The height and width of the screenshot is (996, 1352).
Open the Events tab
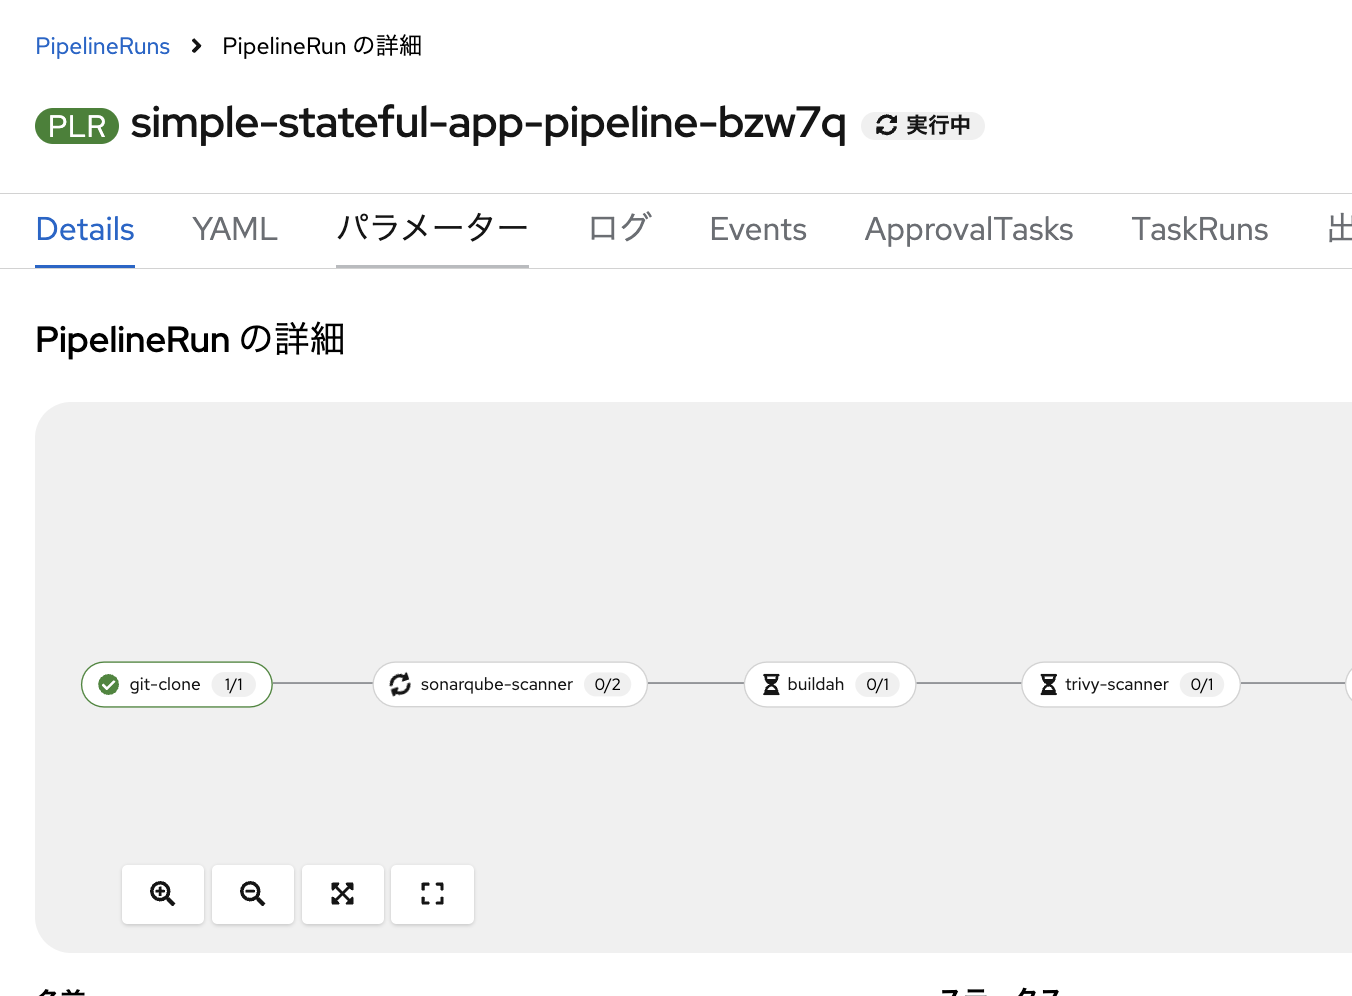coord(758,230)
